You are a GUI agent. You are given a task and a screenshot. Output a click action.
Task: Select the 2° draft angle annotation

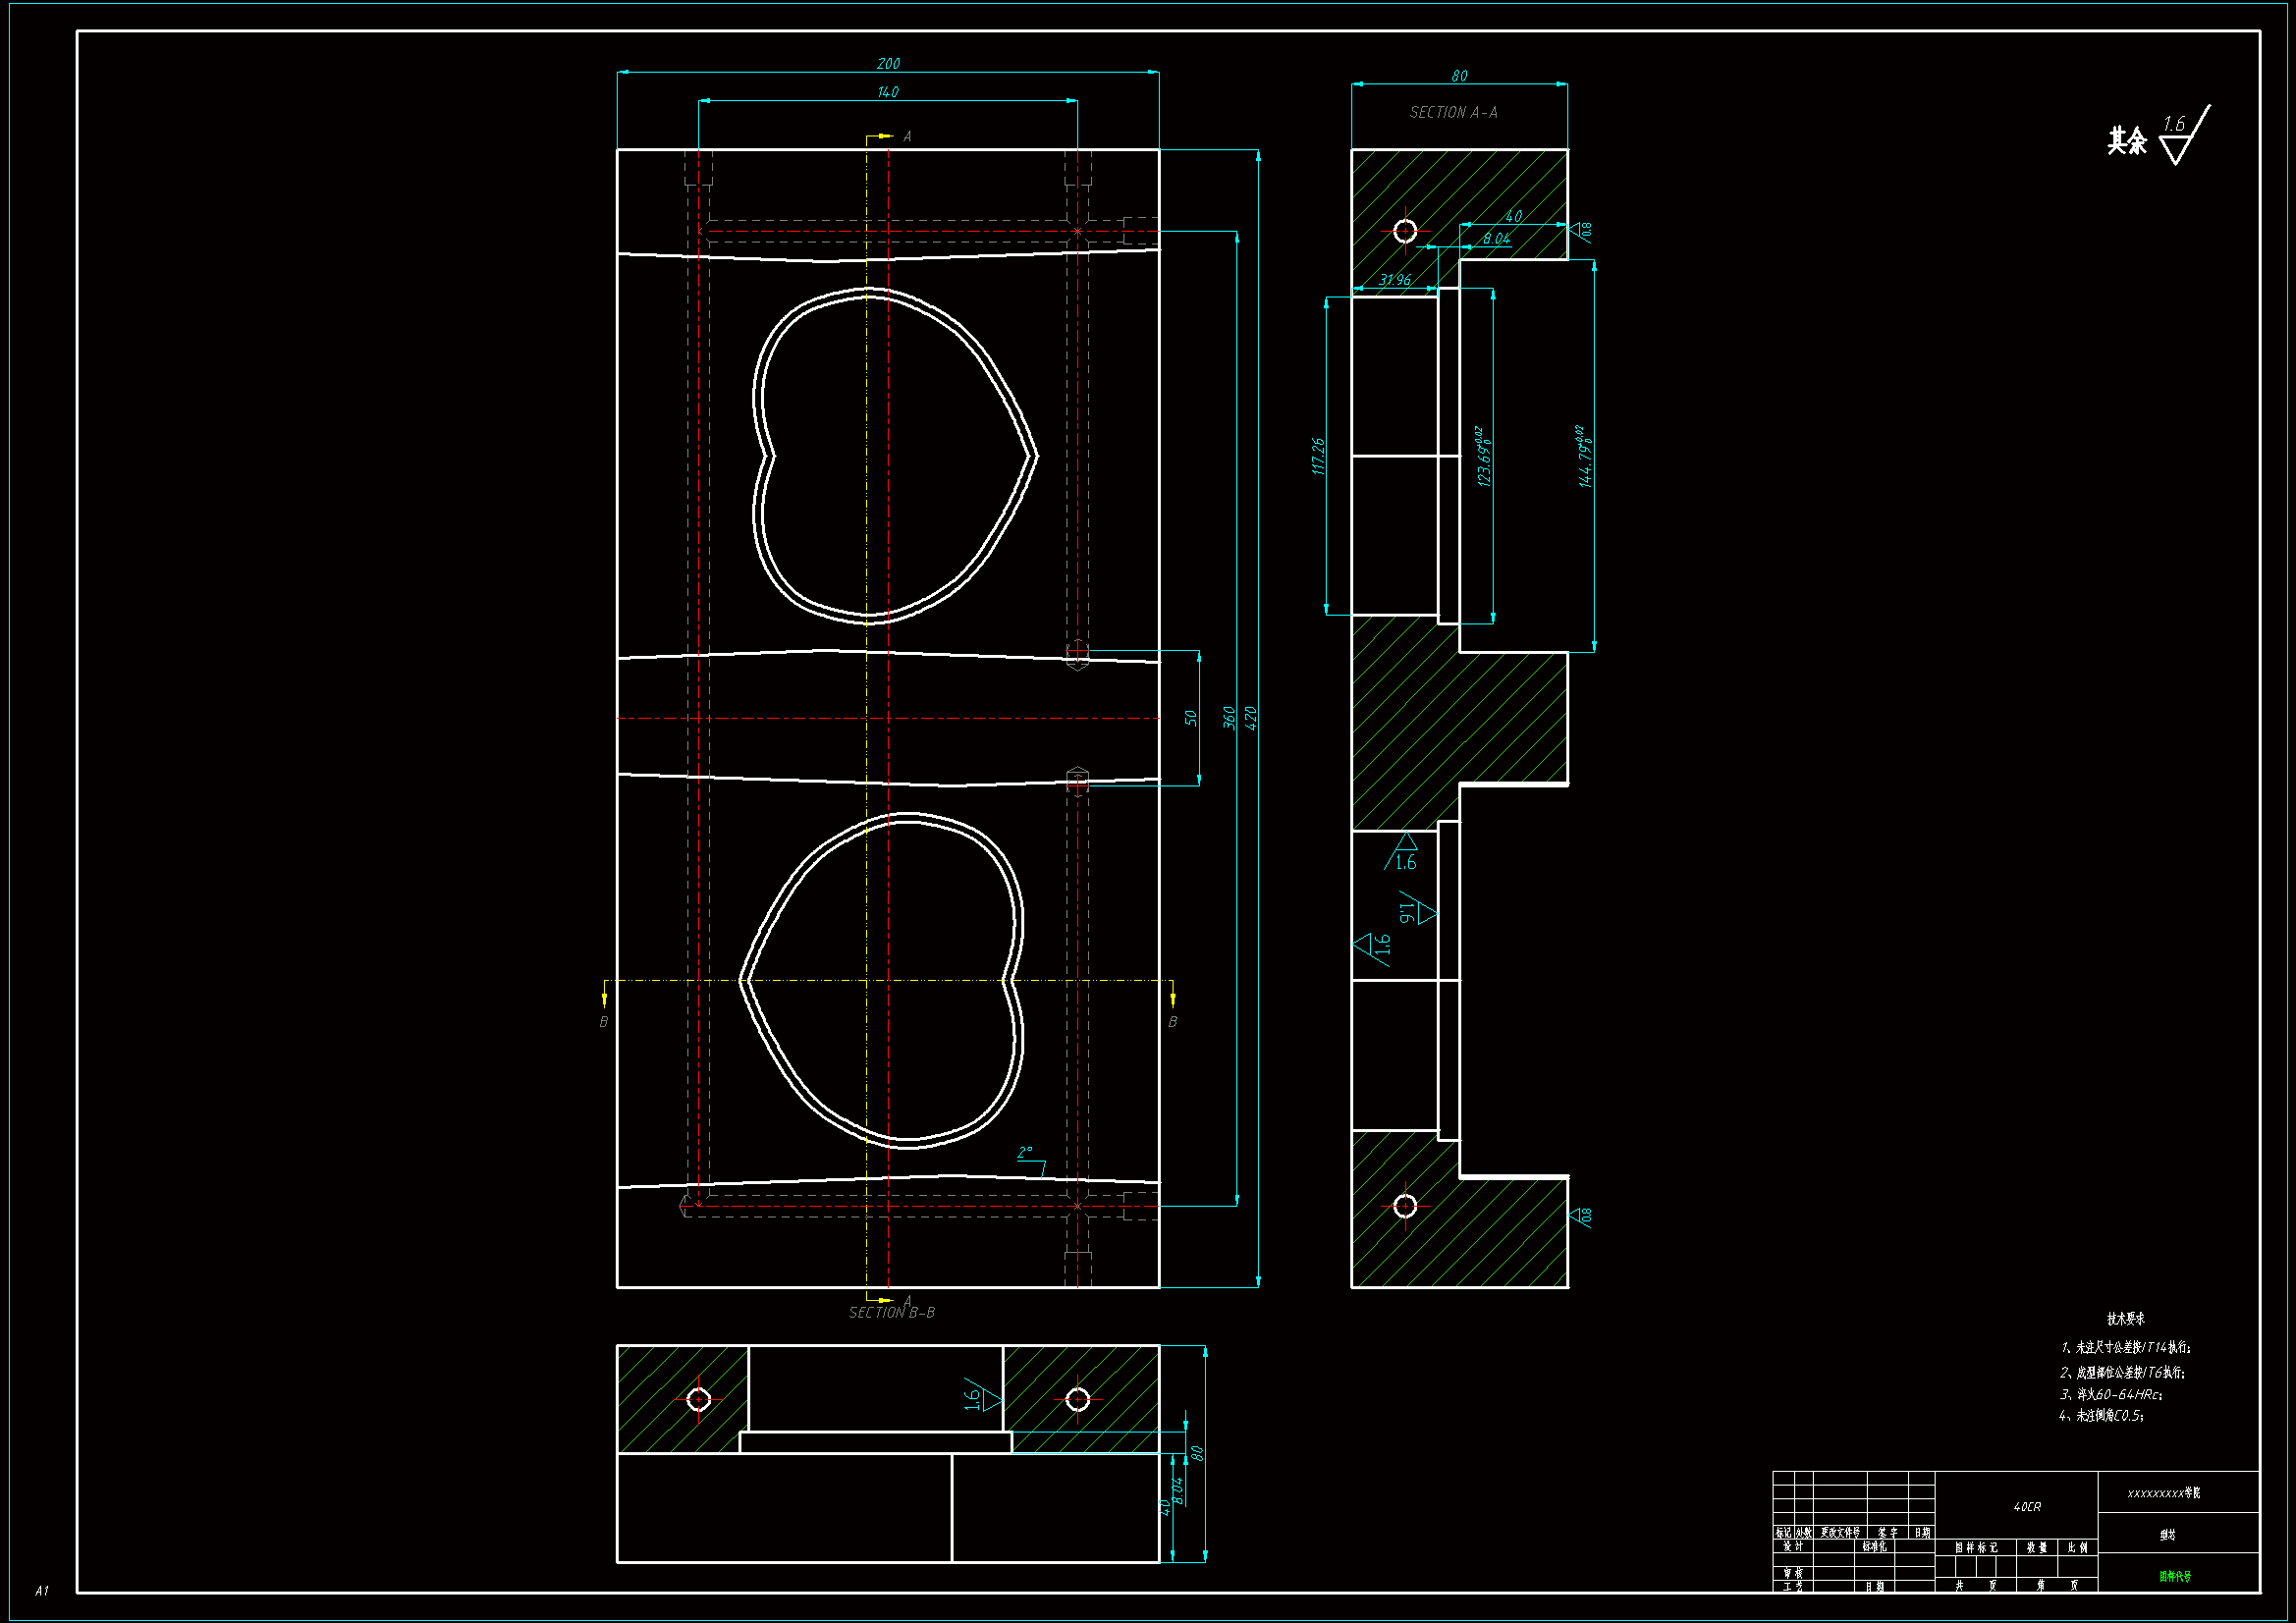pos(1025,1153)
